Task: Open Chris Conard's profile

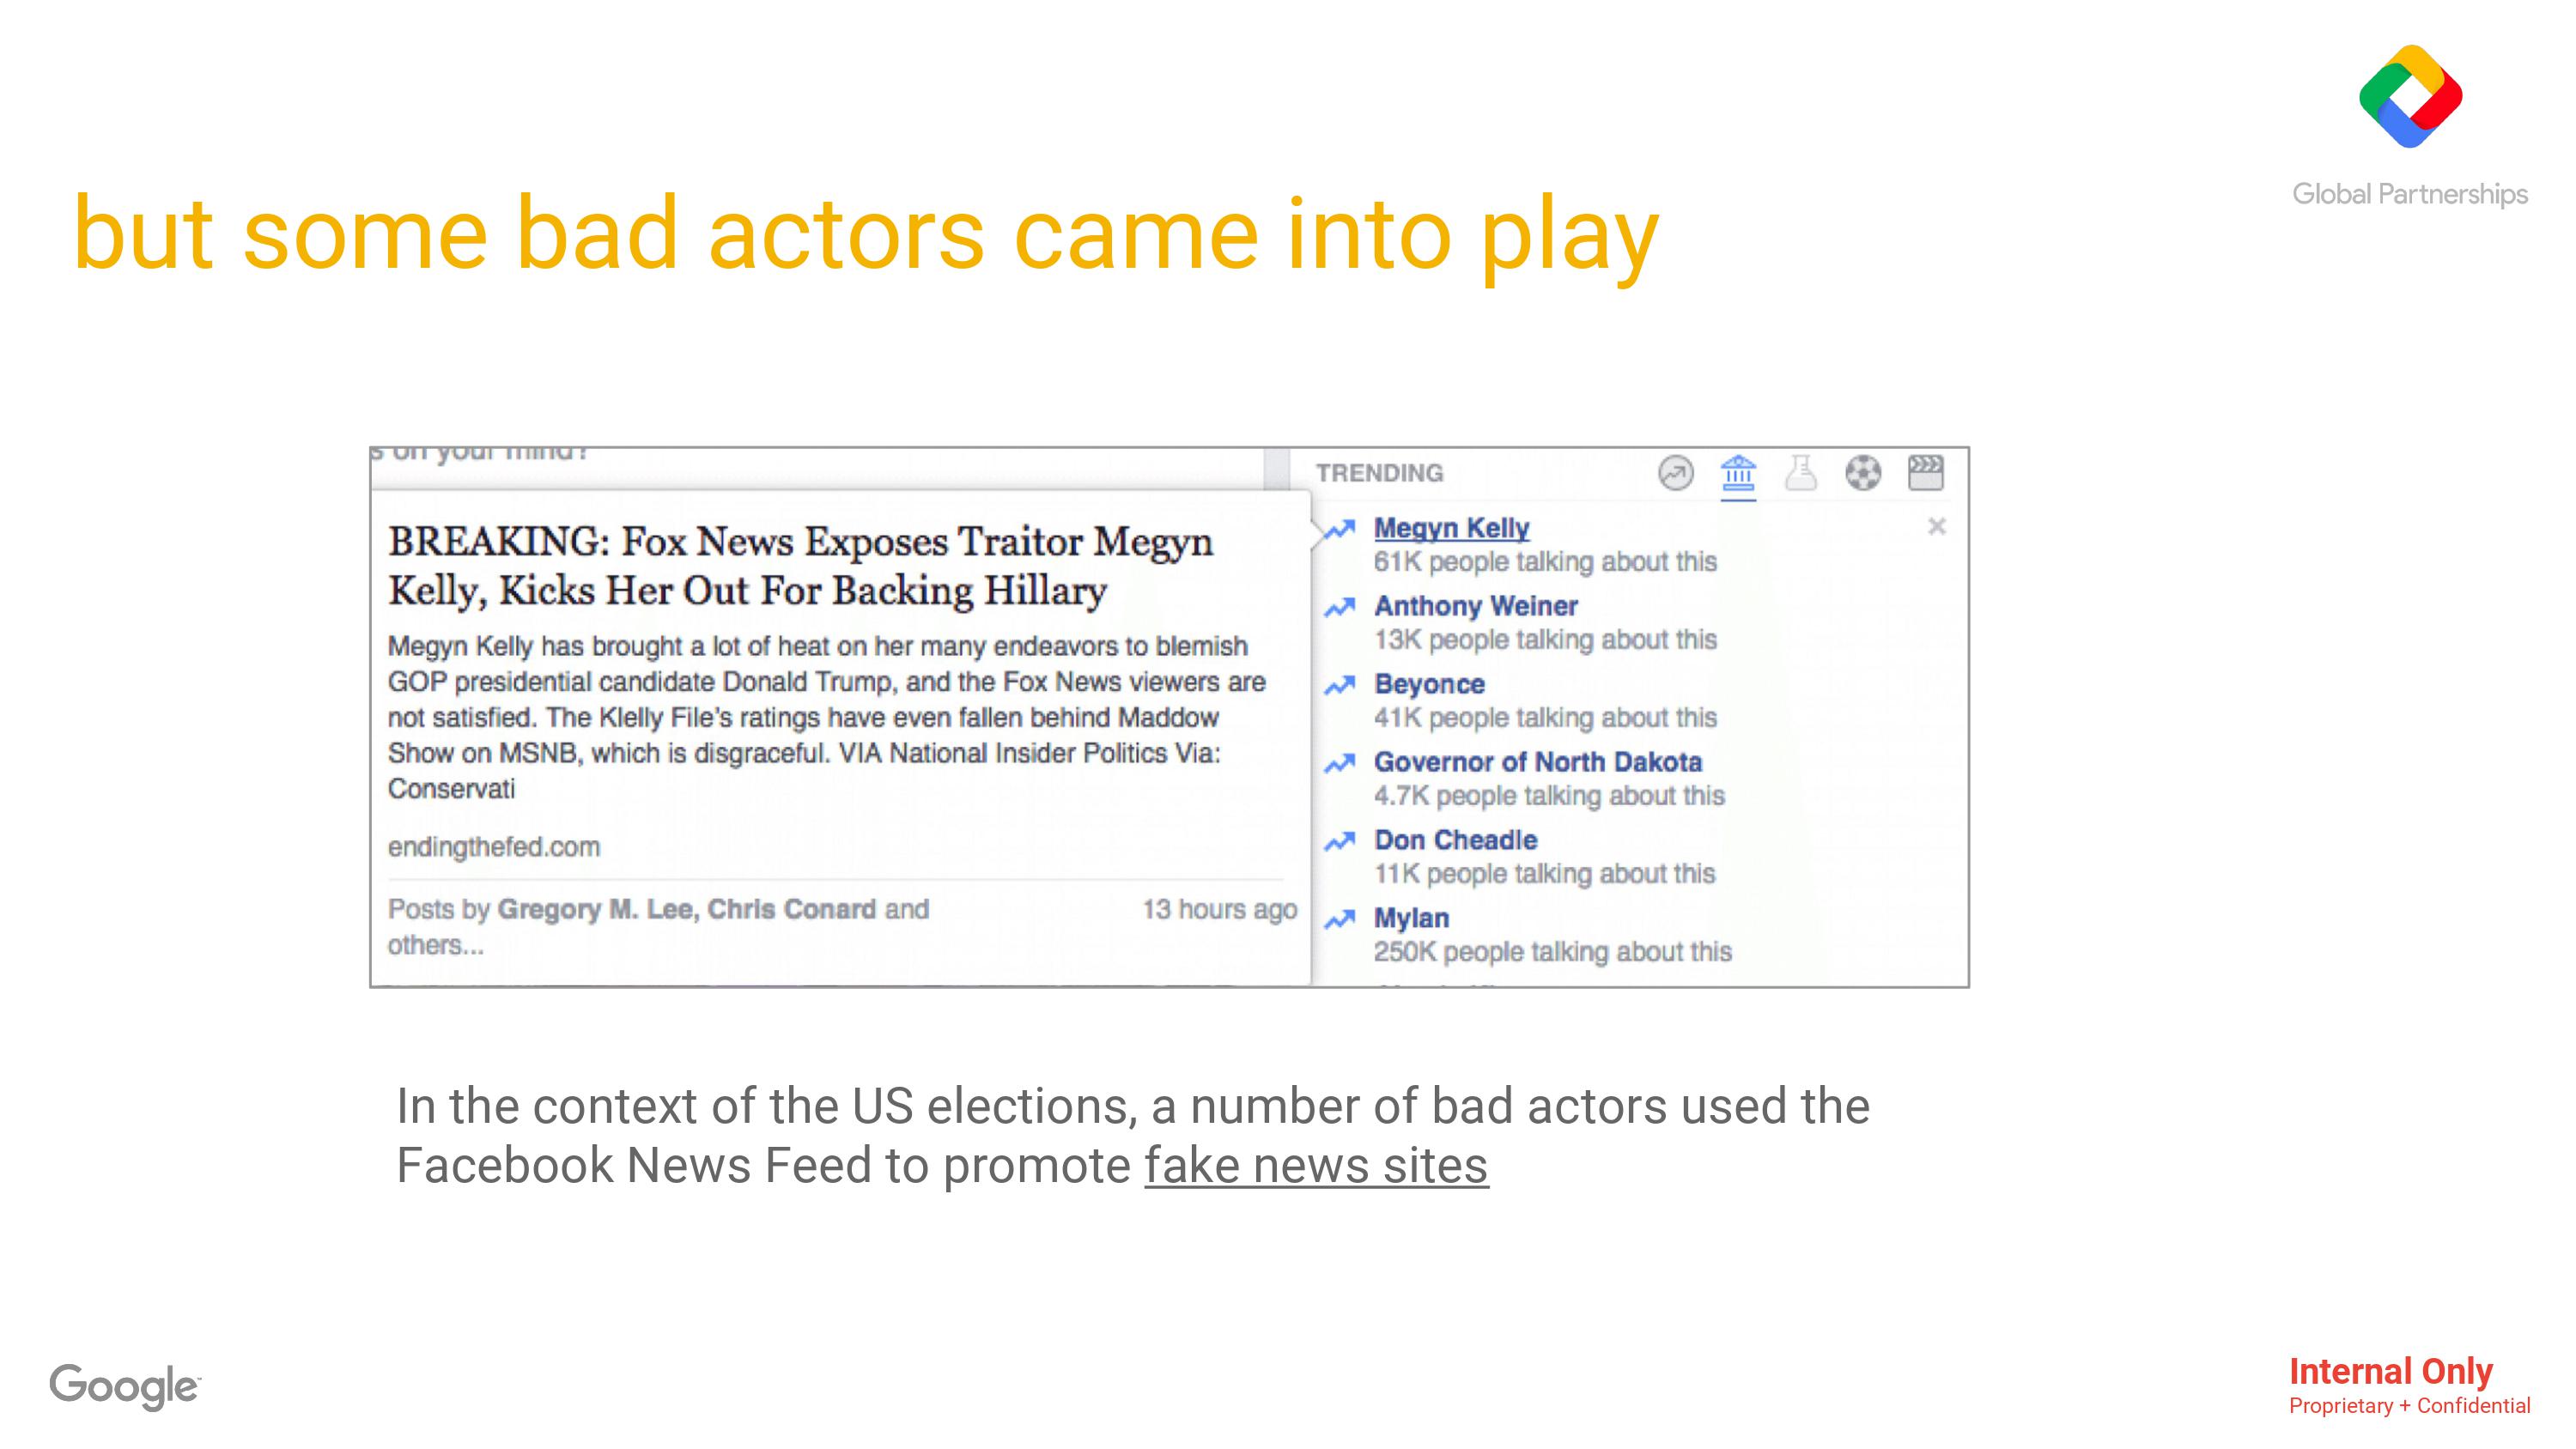Action: [x=792, y=909]
